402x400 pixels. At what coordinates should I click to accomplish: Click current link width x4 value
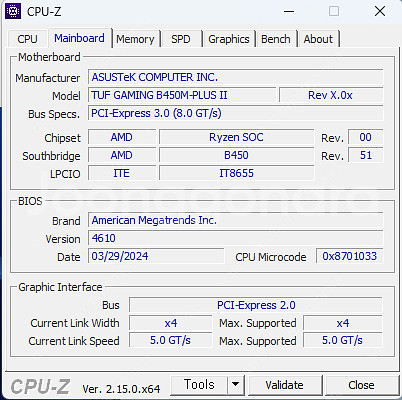point(171,323)
